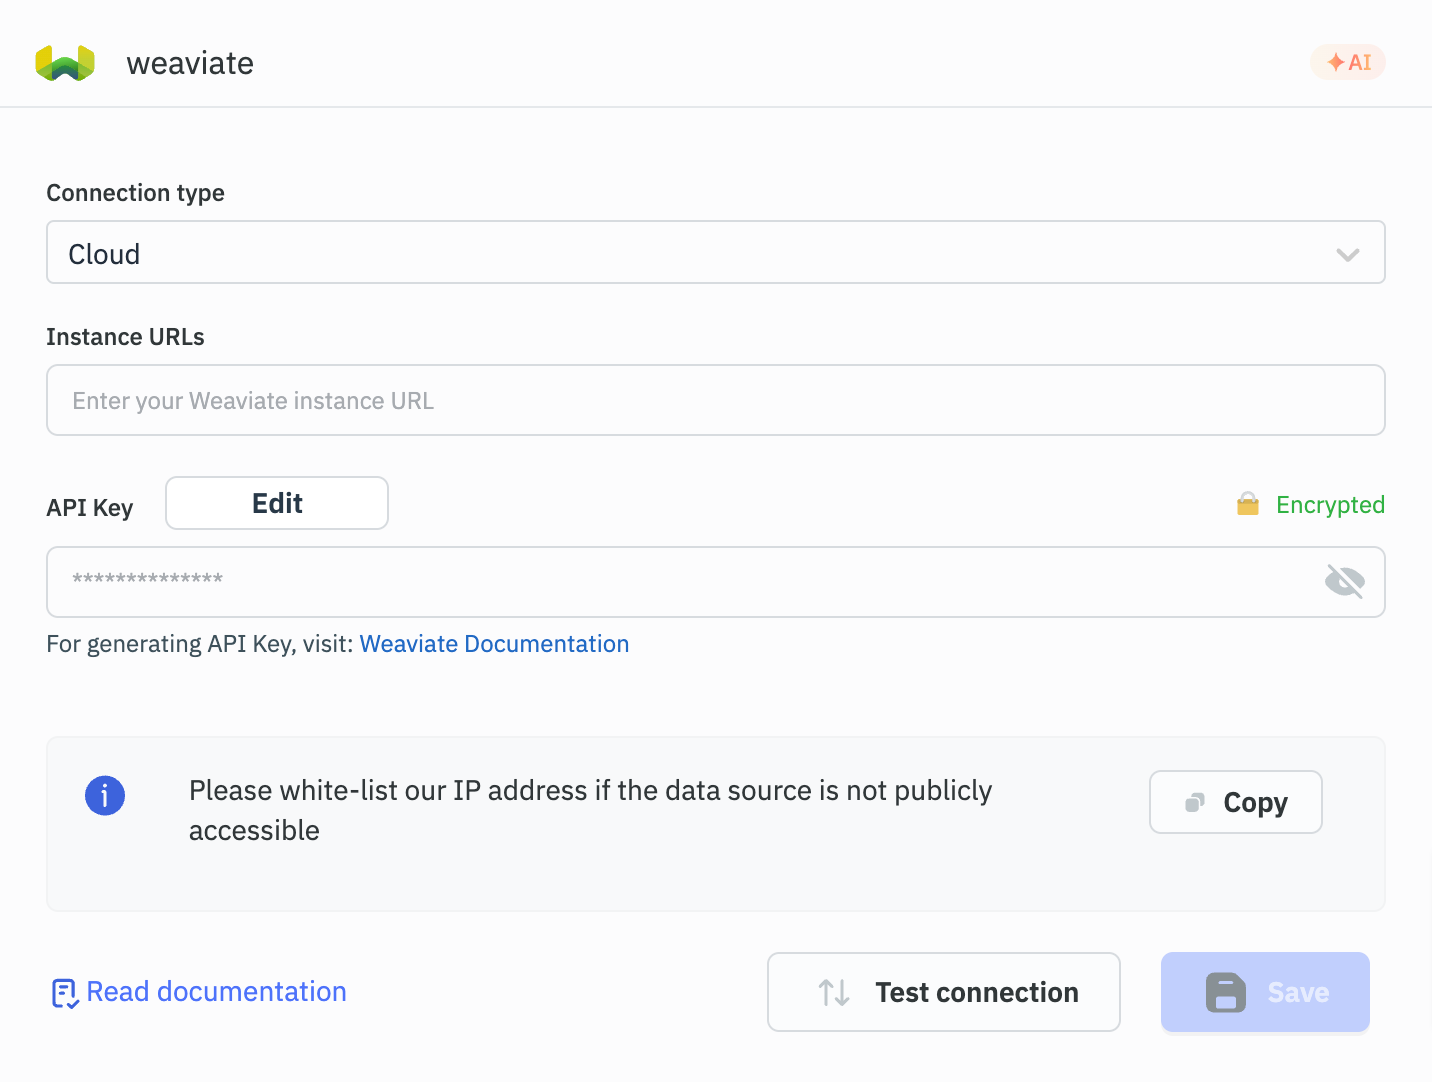Click the Instance URLs input field
Screen dimensions: 1432x1082
click(x=715, y=400)
